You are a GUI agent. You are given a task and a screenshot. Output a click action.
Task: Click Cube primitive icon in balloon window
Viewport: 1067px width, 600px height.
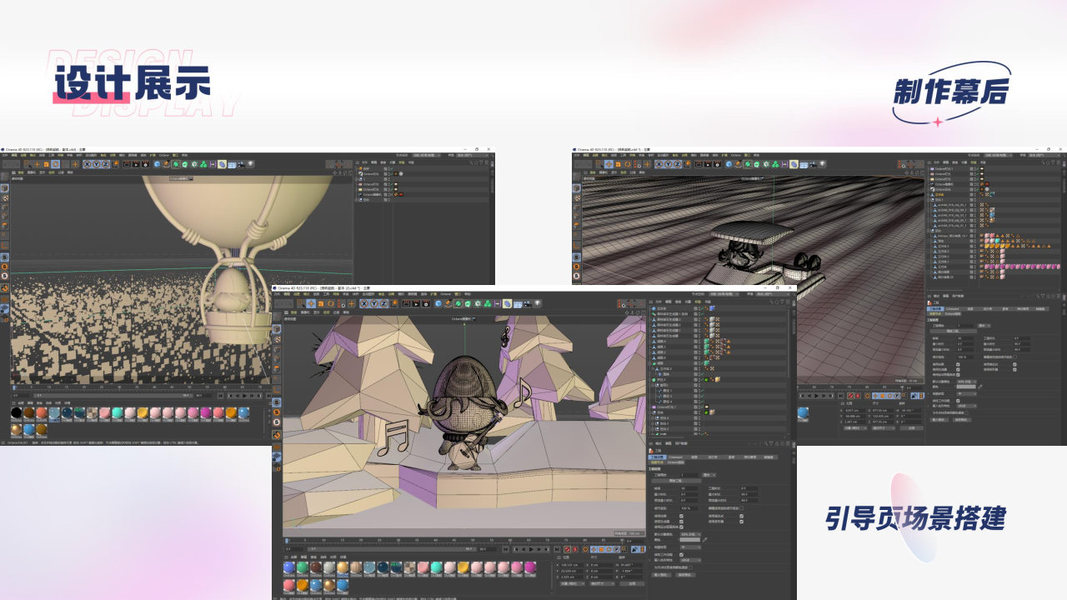(x=157, y=165)
